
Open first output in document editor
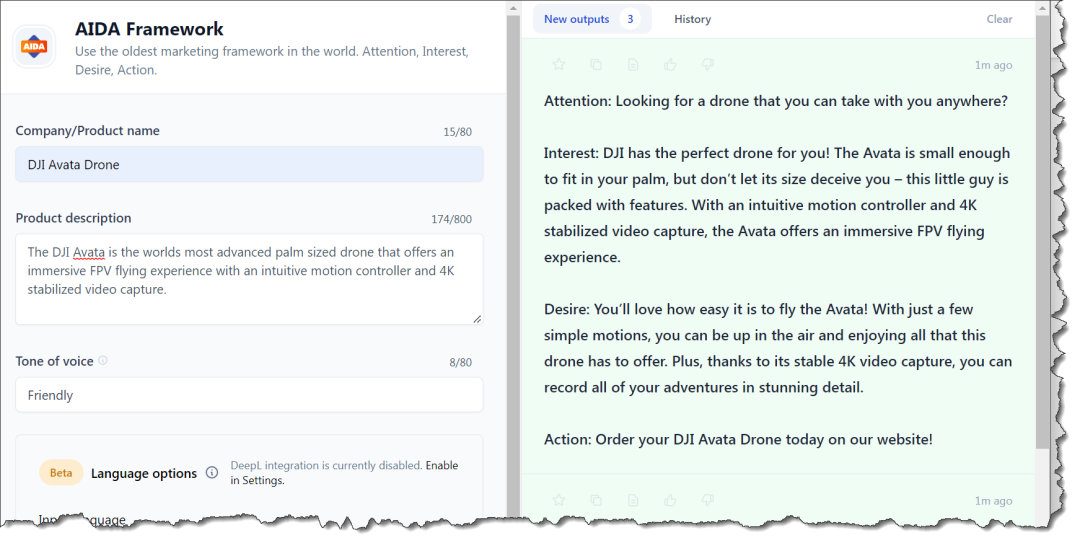[633, 65]
